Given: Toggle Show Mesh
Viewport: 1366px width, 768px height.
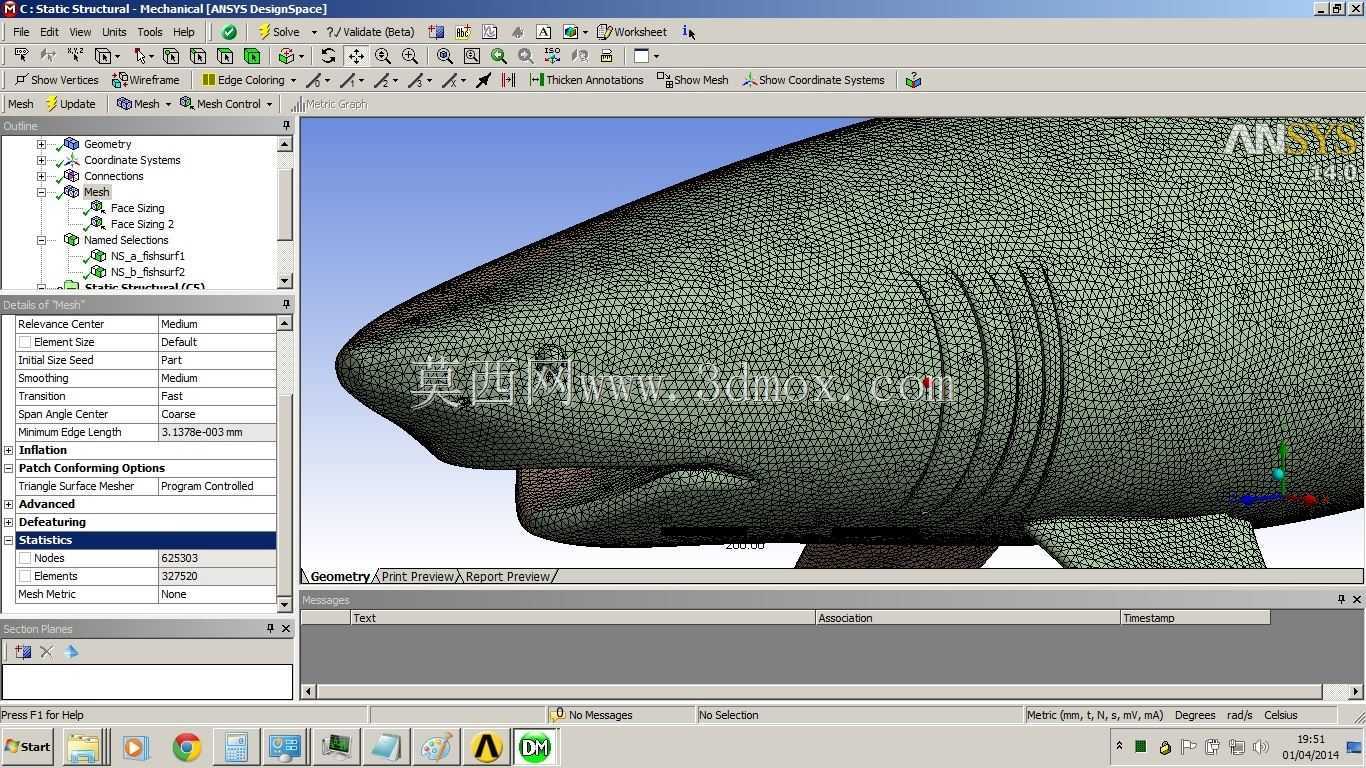Looking at the screenshot, I should pos(692,80).
